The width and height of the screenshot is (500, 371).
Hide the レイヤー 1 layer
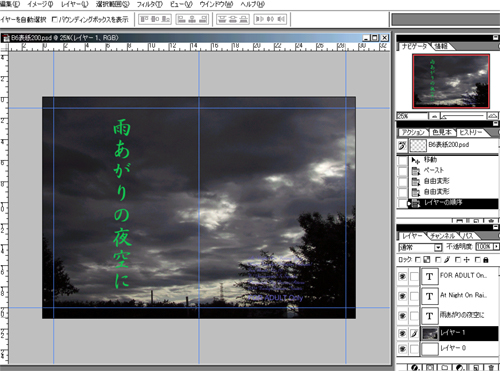click(x=403, y=333)
